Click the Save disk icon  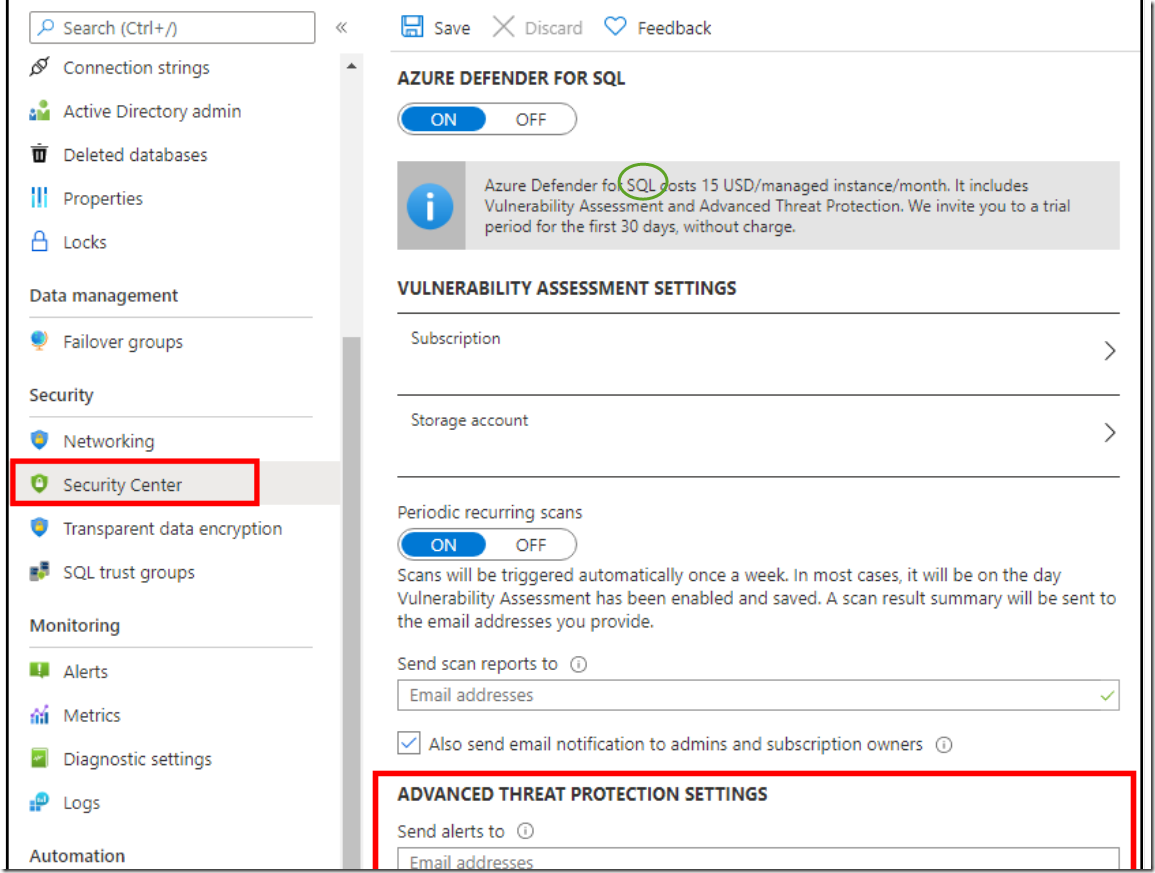pyautogui.click(x=411, y=27)
